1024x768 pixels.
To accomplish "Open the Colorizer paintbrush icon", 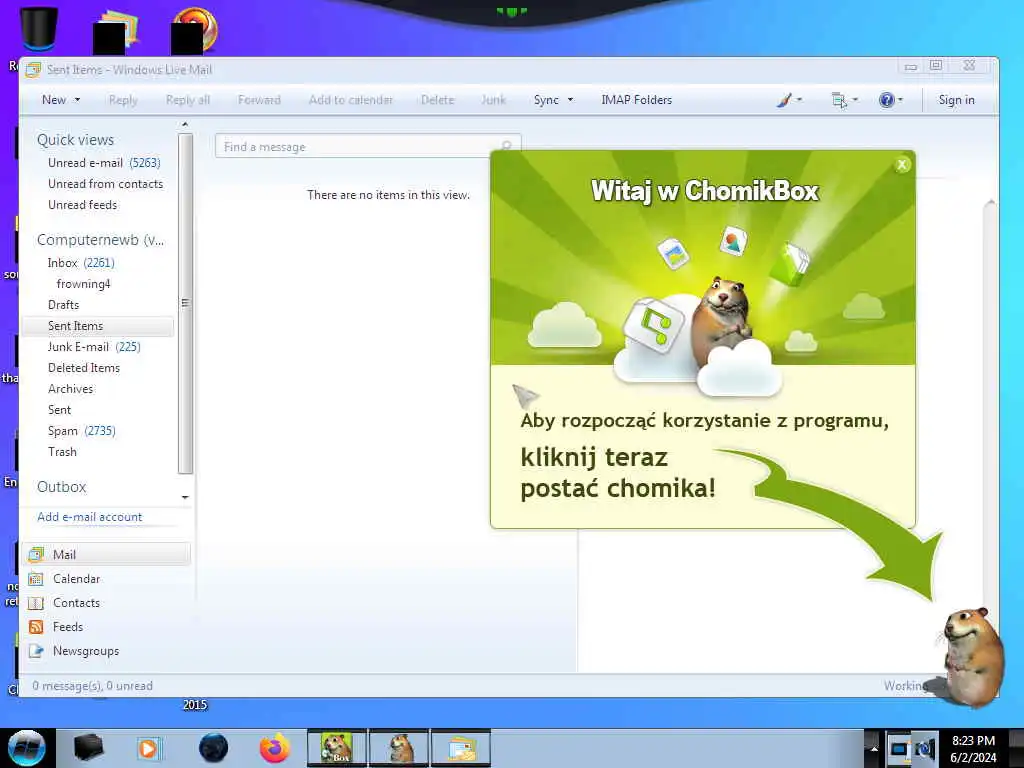I will click(x=784, y=100).
